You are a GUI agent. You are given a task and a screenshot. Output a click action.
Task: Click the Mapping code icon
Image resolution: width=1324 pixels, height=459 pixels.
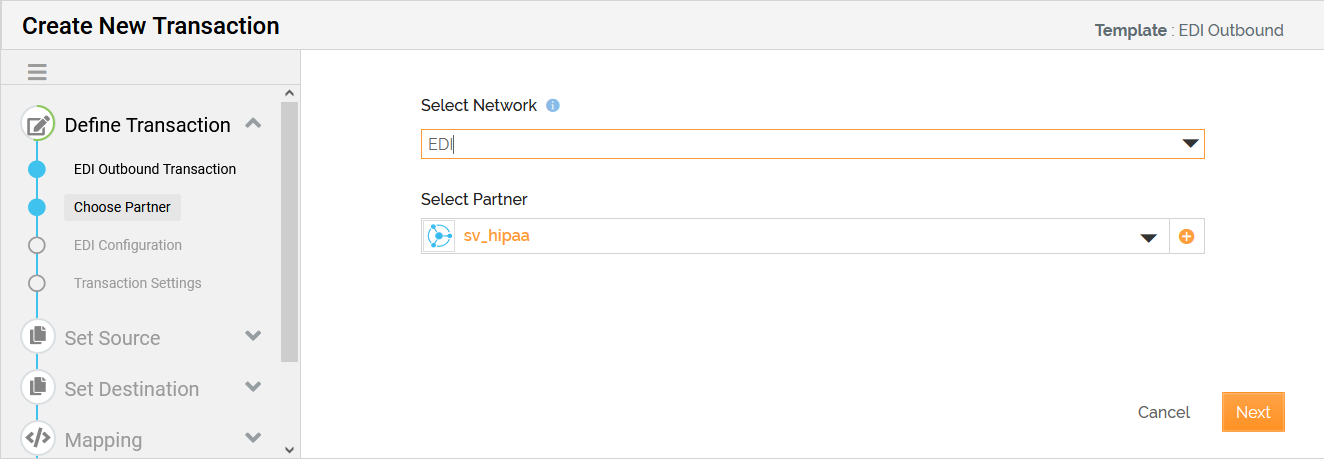(38, 439)
